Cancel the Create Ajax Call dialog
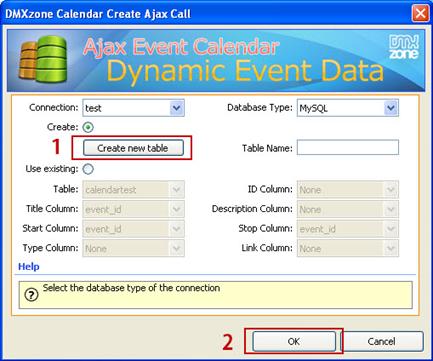 (x=381, y=341)
